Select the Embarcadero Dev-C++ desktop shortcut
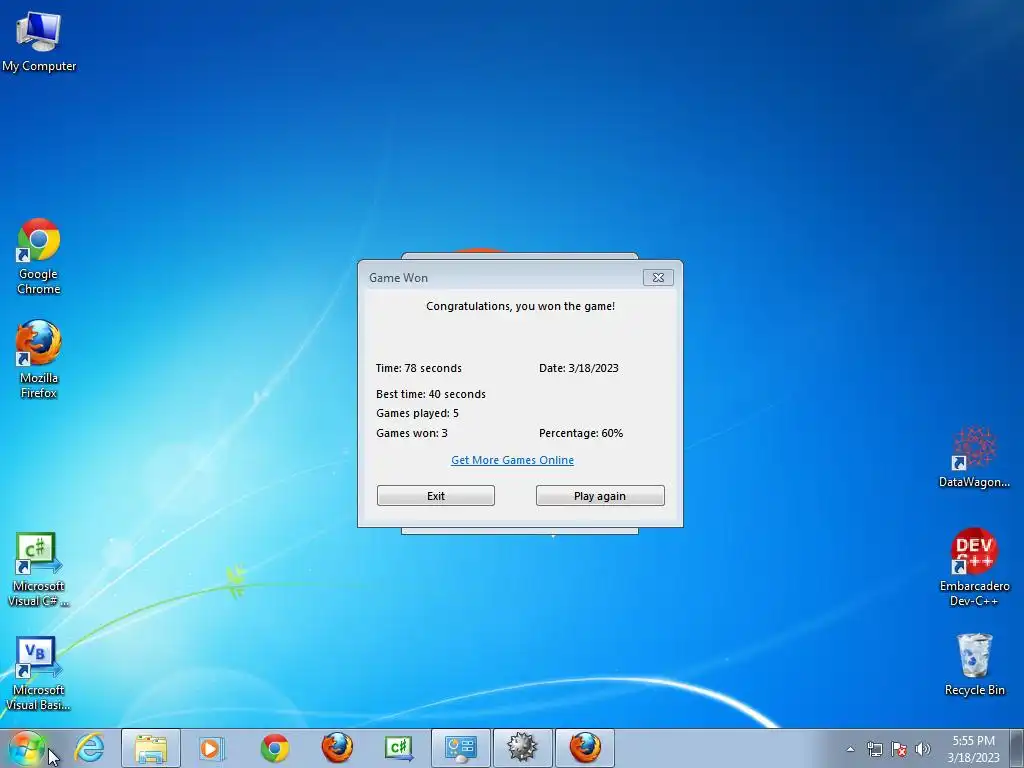Image resolution: width=1024 pixels, height=768 pixels. point(974,568)
